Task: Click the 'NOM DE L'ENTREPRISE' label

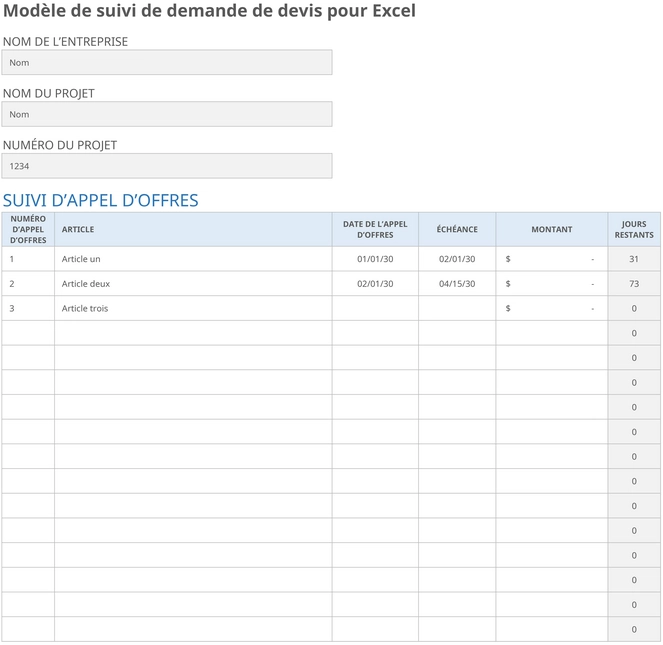Action: 65,41
